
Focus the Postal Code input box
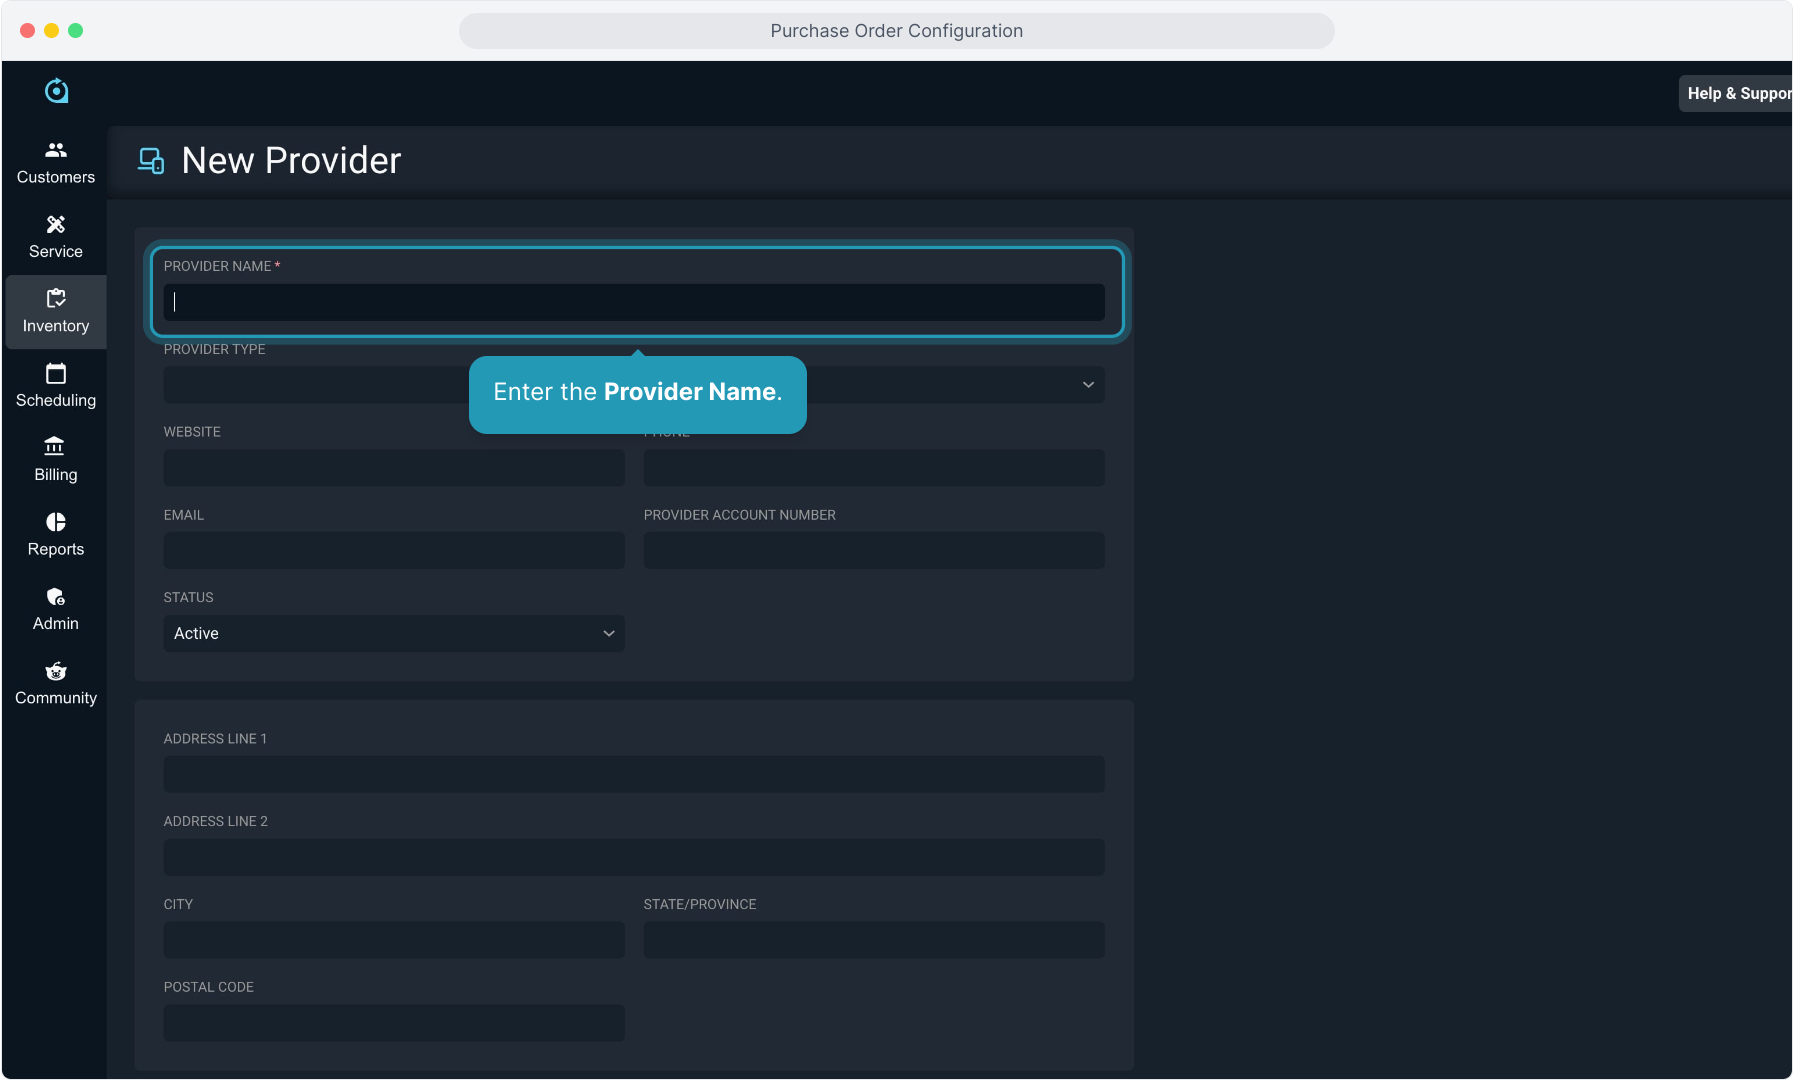pos(394,1023)
